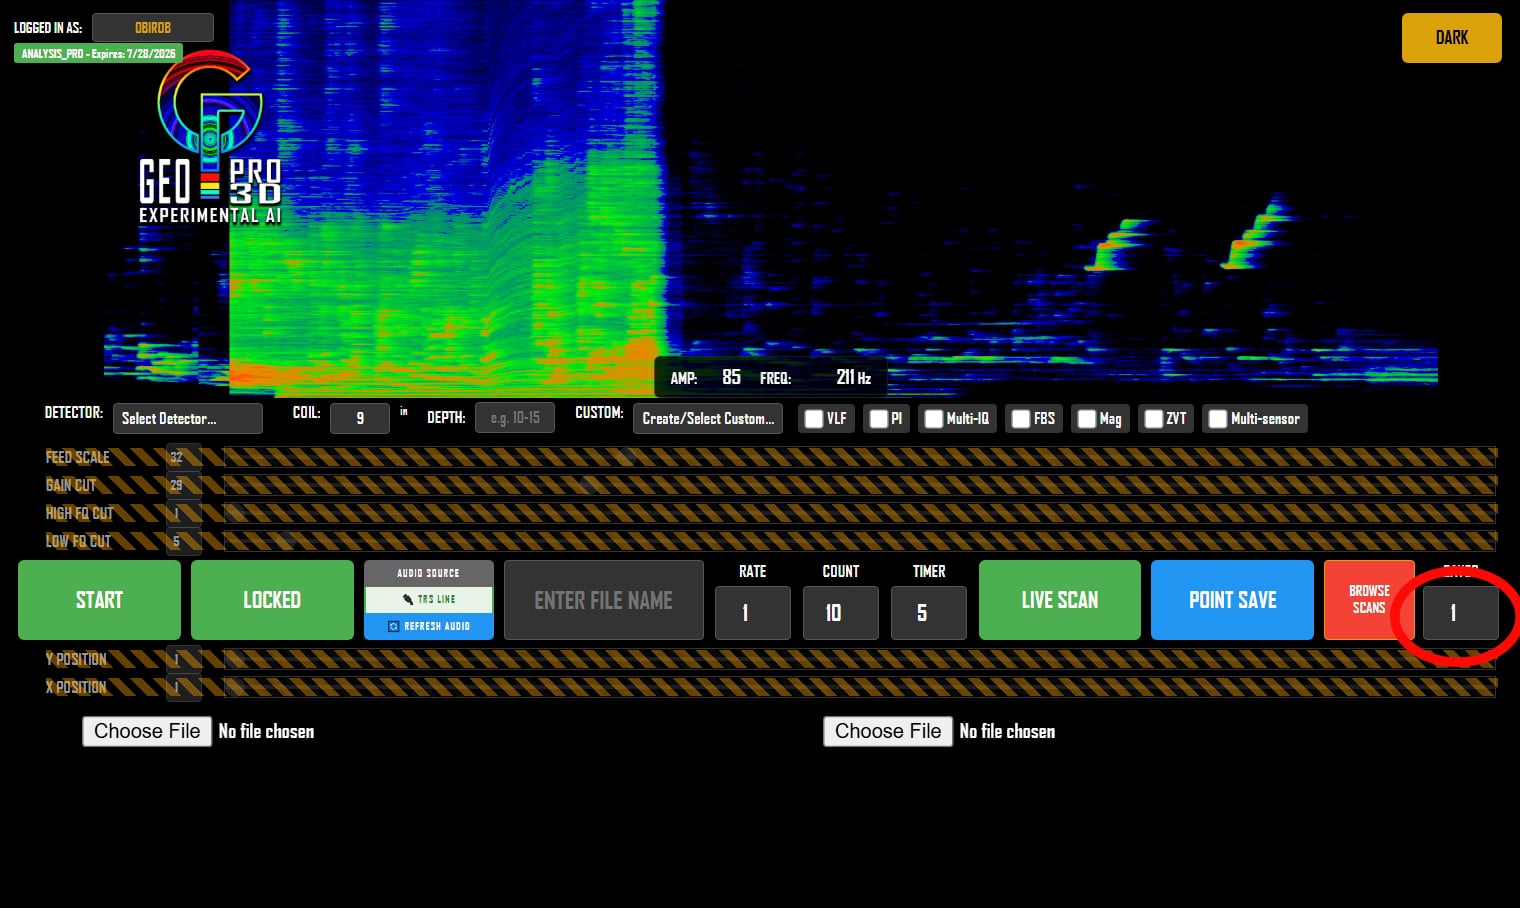Click the FEED SCALE value box 32
The image size is (1520, 908).
(184, 457)
